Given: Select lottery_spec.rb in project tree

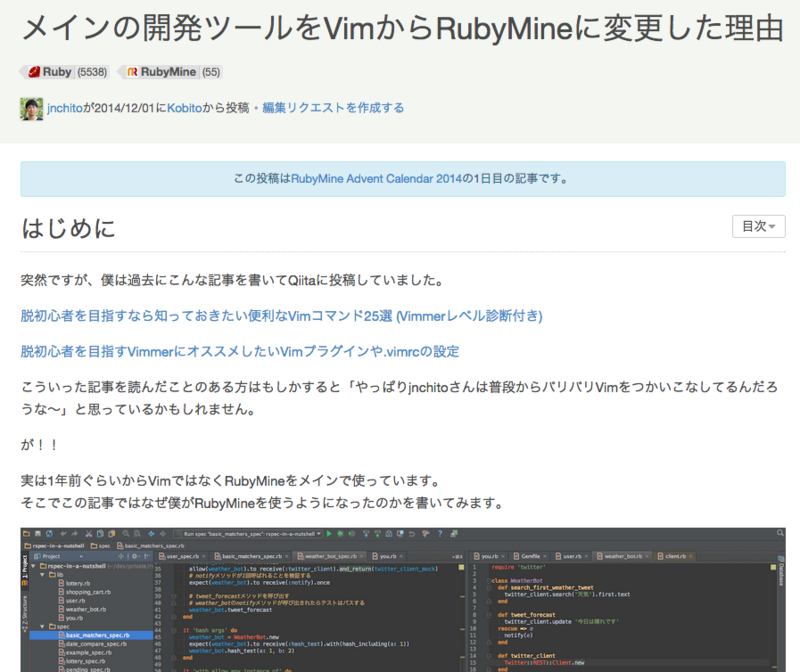Looking at the screenshot, I should [x=82, y=661].
